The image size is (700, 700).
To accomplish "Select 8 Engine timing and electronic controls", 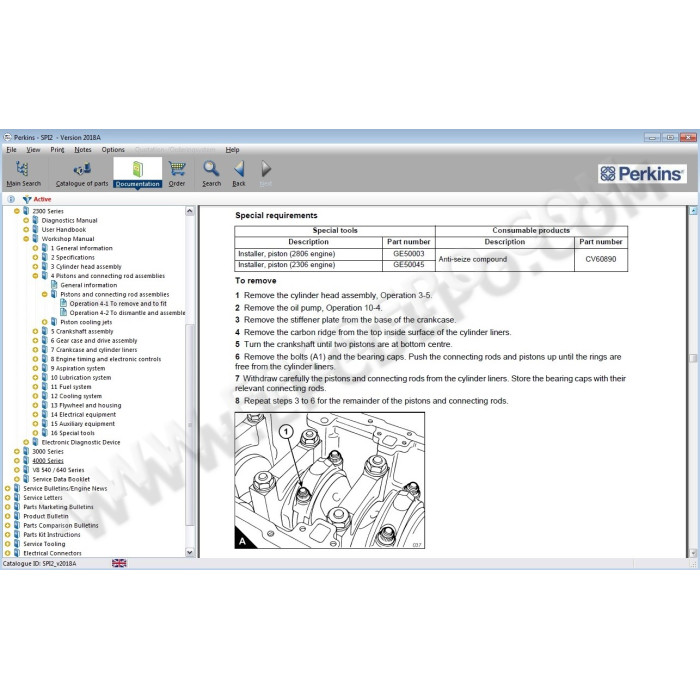I will tap(105, 359).
